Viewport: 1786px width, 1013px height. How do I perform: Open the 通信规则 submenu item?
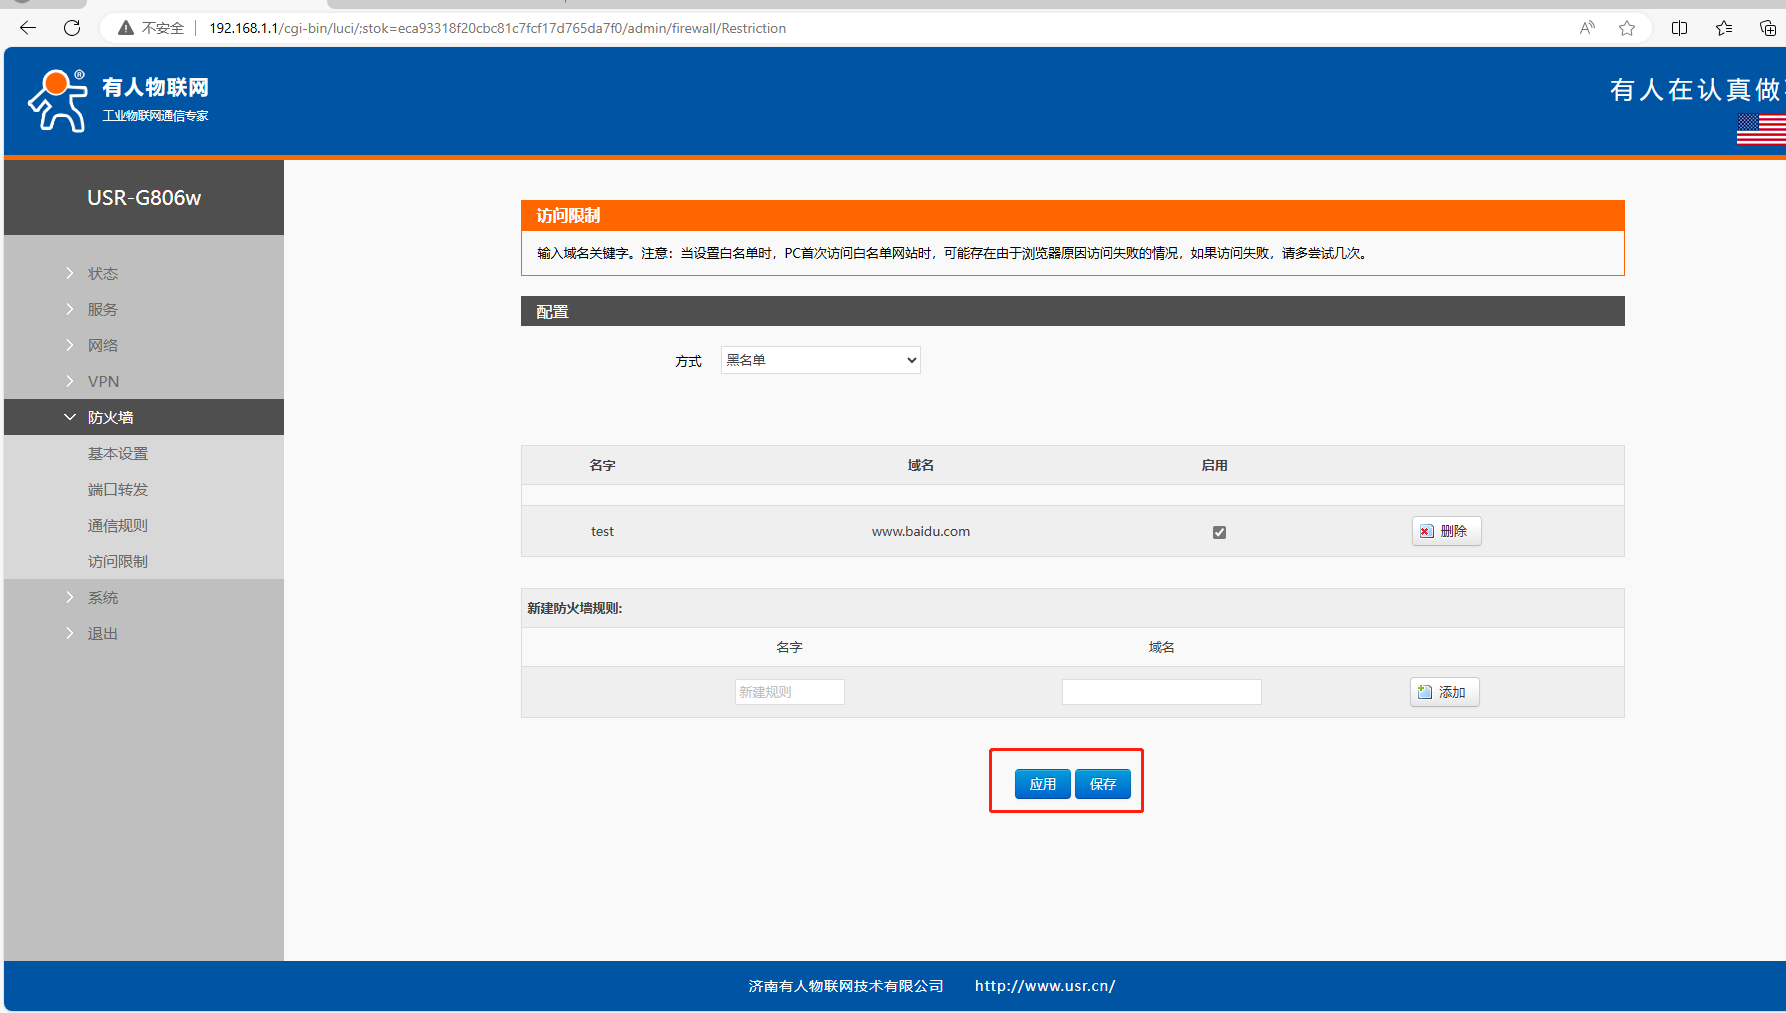click(118, 525)
